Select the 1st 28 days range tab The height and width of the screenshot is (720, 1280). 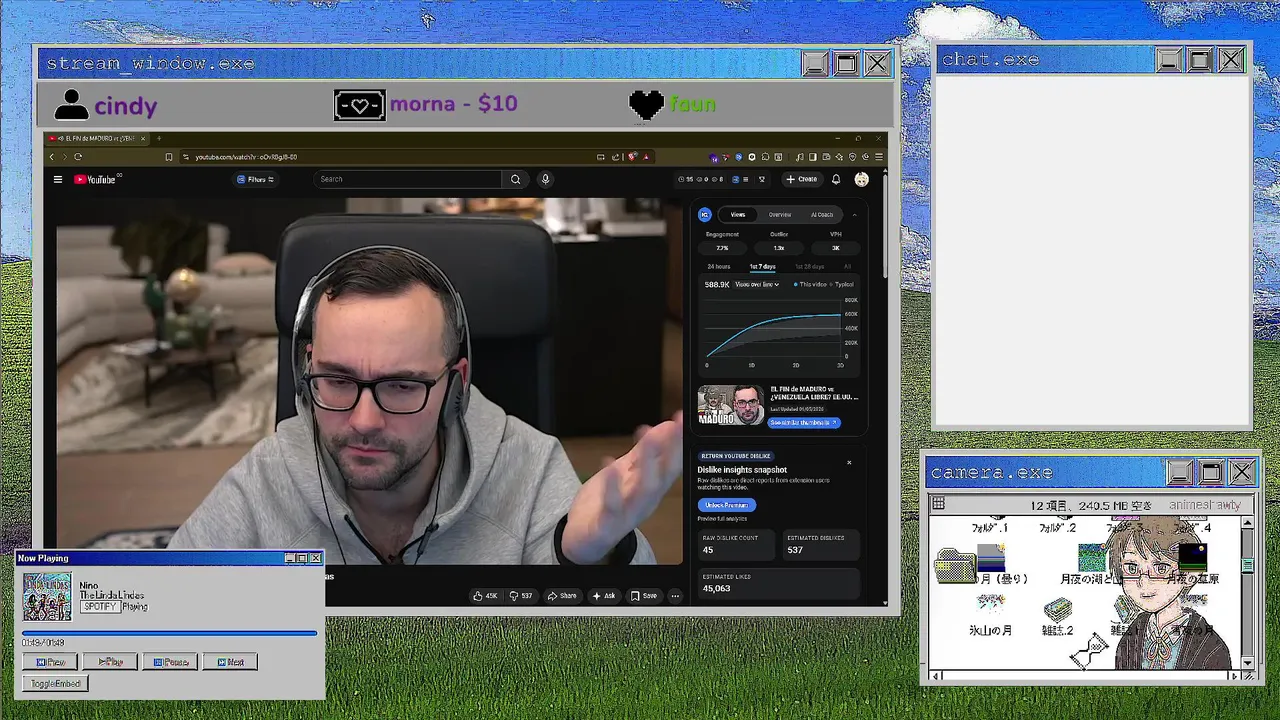810,267
